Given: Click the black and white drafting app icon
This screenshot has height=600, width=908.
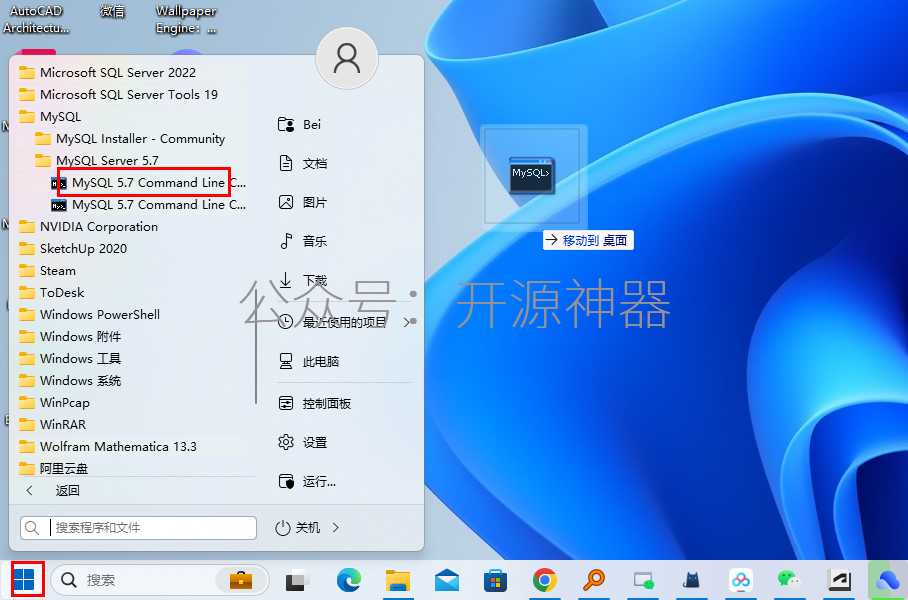Looking at the screenshot, I should (x=839, y=580).
